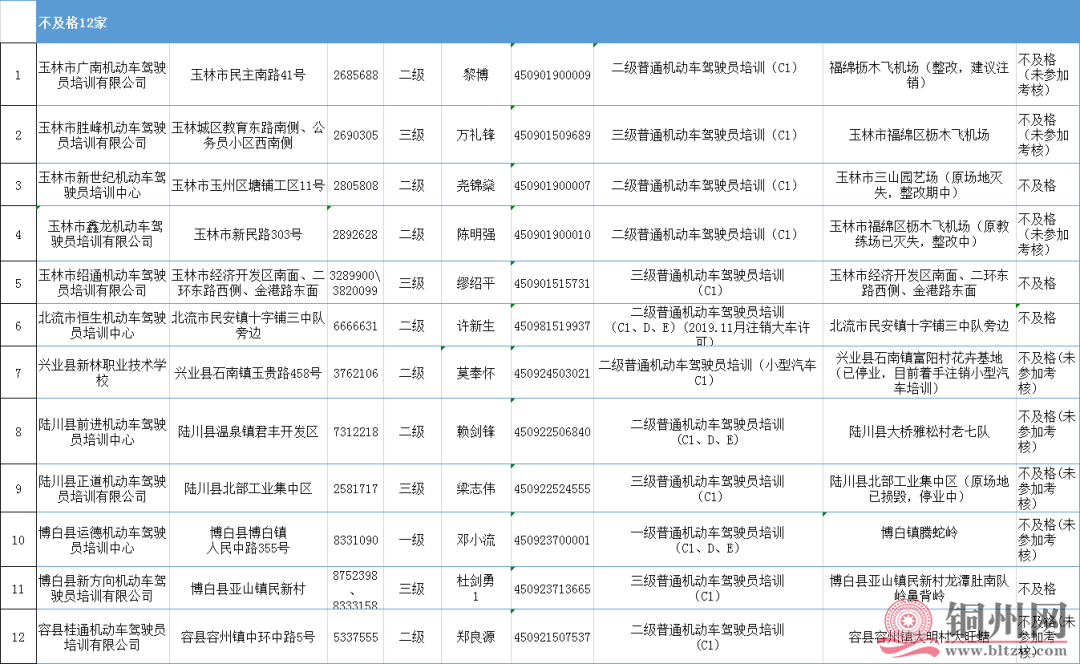Select the 一级 level cell for 邓小流

coord(412,540)
